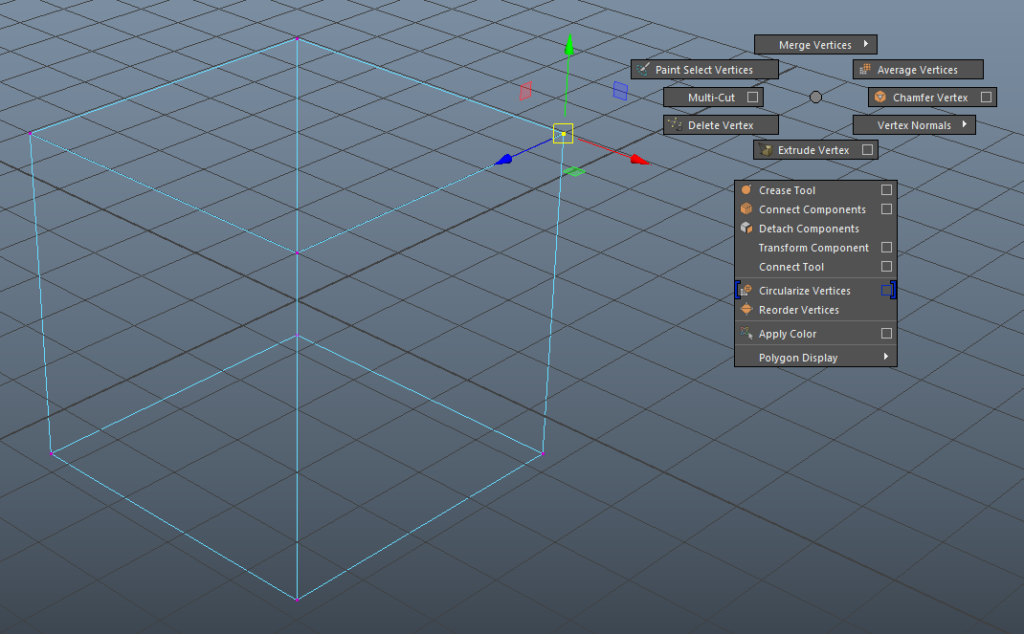Select the Transform Component menu entry
Viewport: 1024px width, 634px height.
click(816, 247)
